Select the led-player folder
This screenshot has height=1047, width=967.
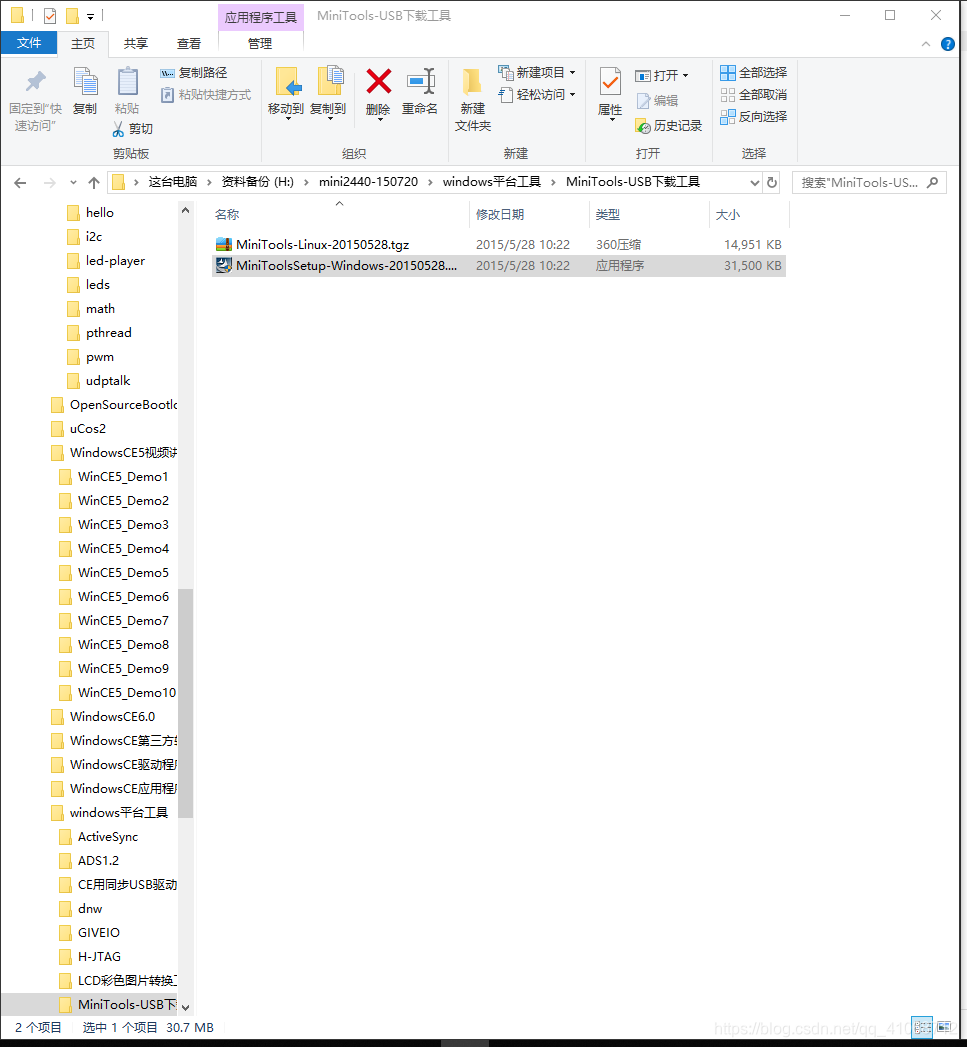click(x=115, y=261)
